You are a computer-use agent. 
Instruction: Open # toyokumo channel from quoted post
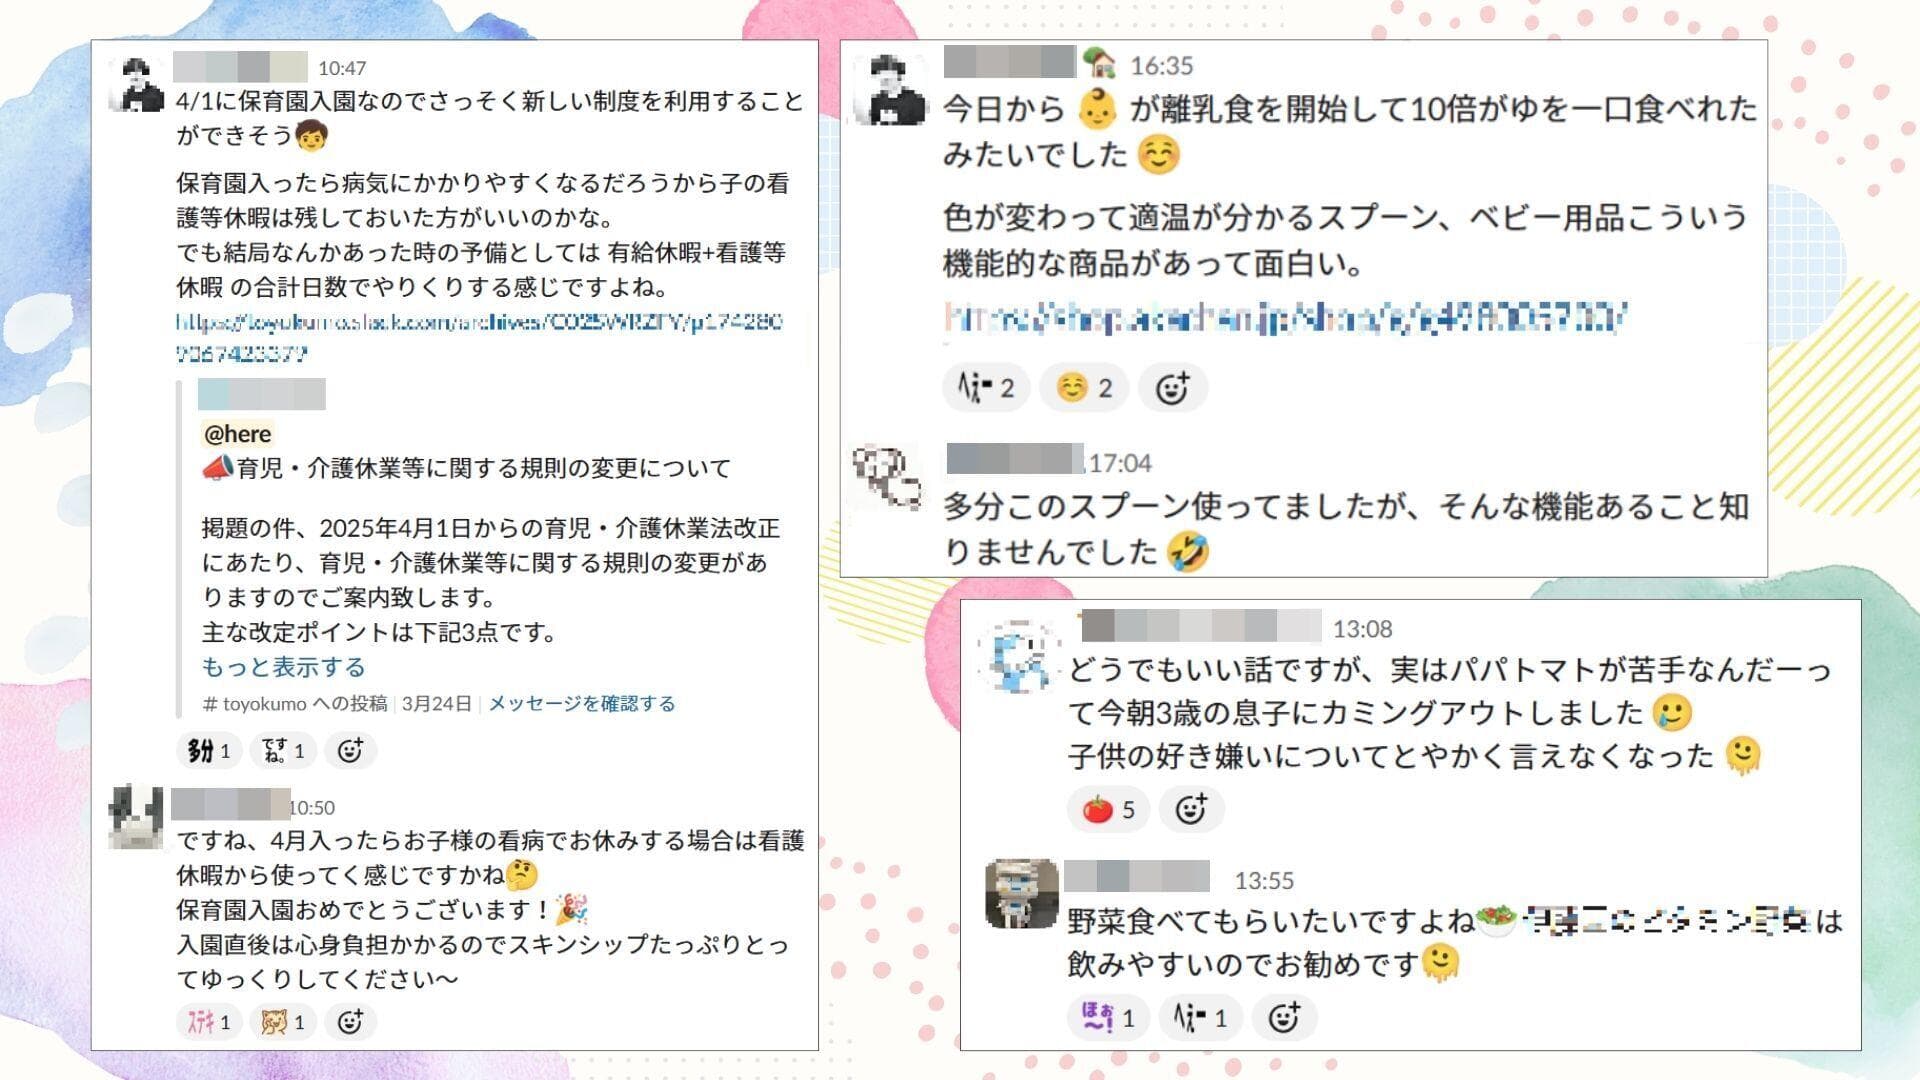[x=294, y=703]
